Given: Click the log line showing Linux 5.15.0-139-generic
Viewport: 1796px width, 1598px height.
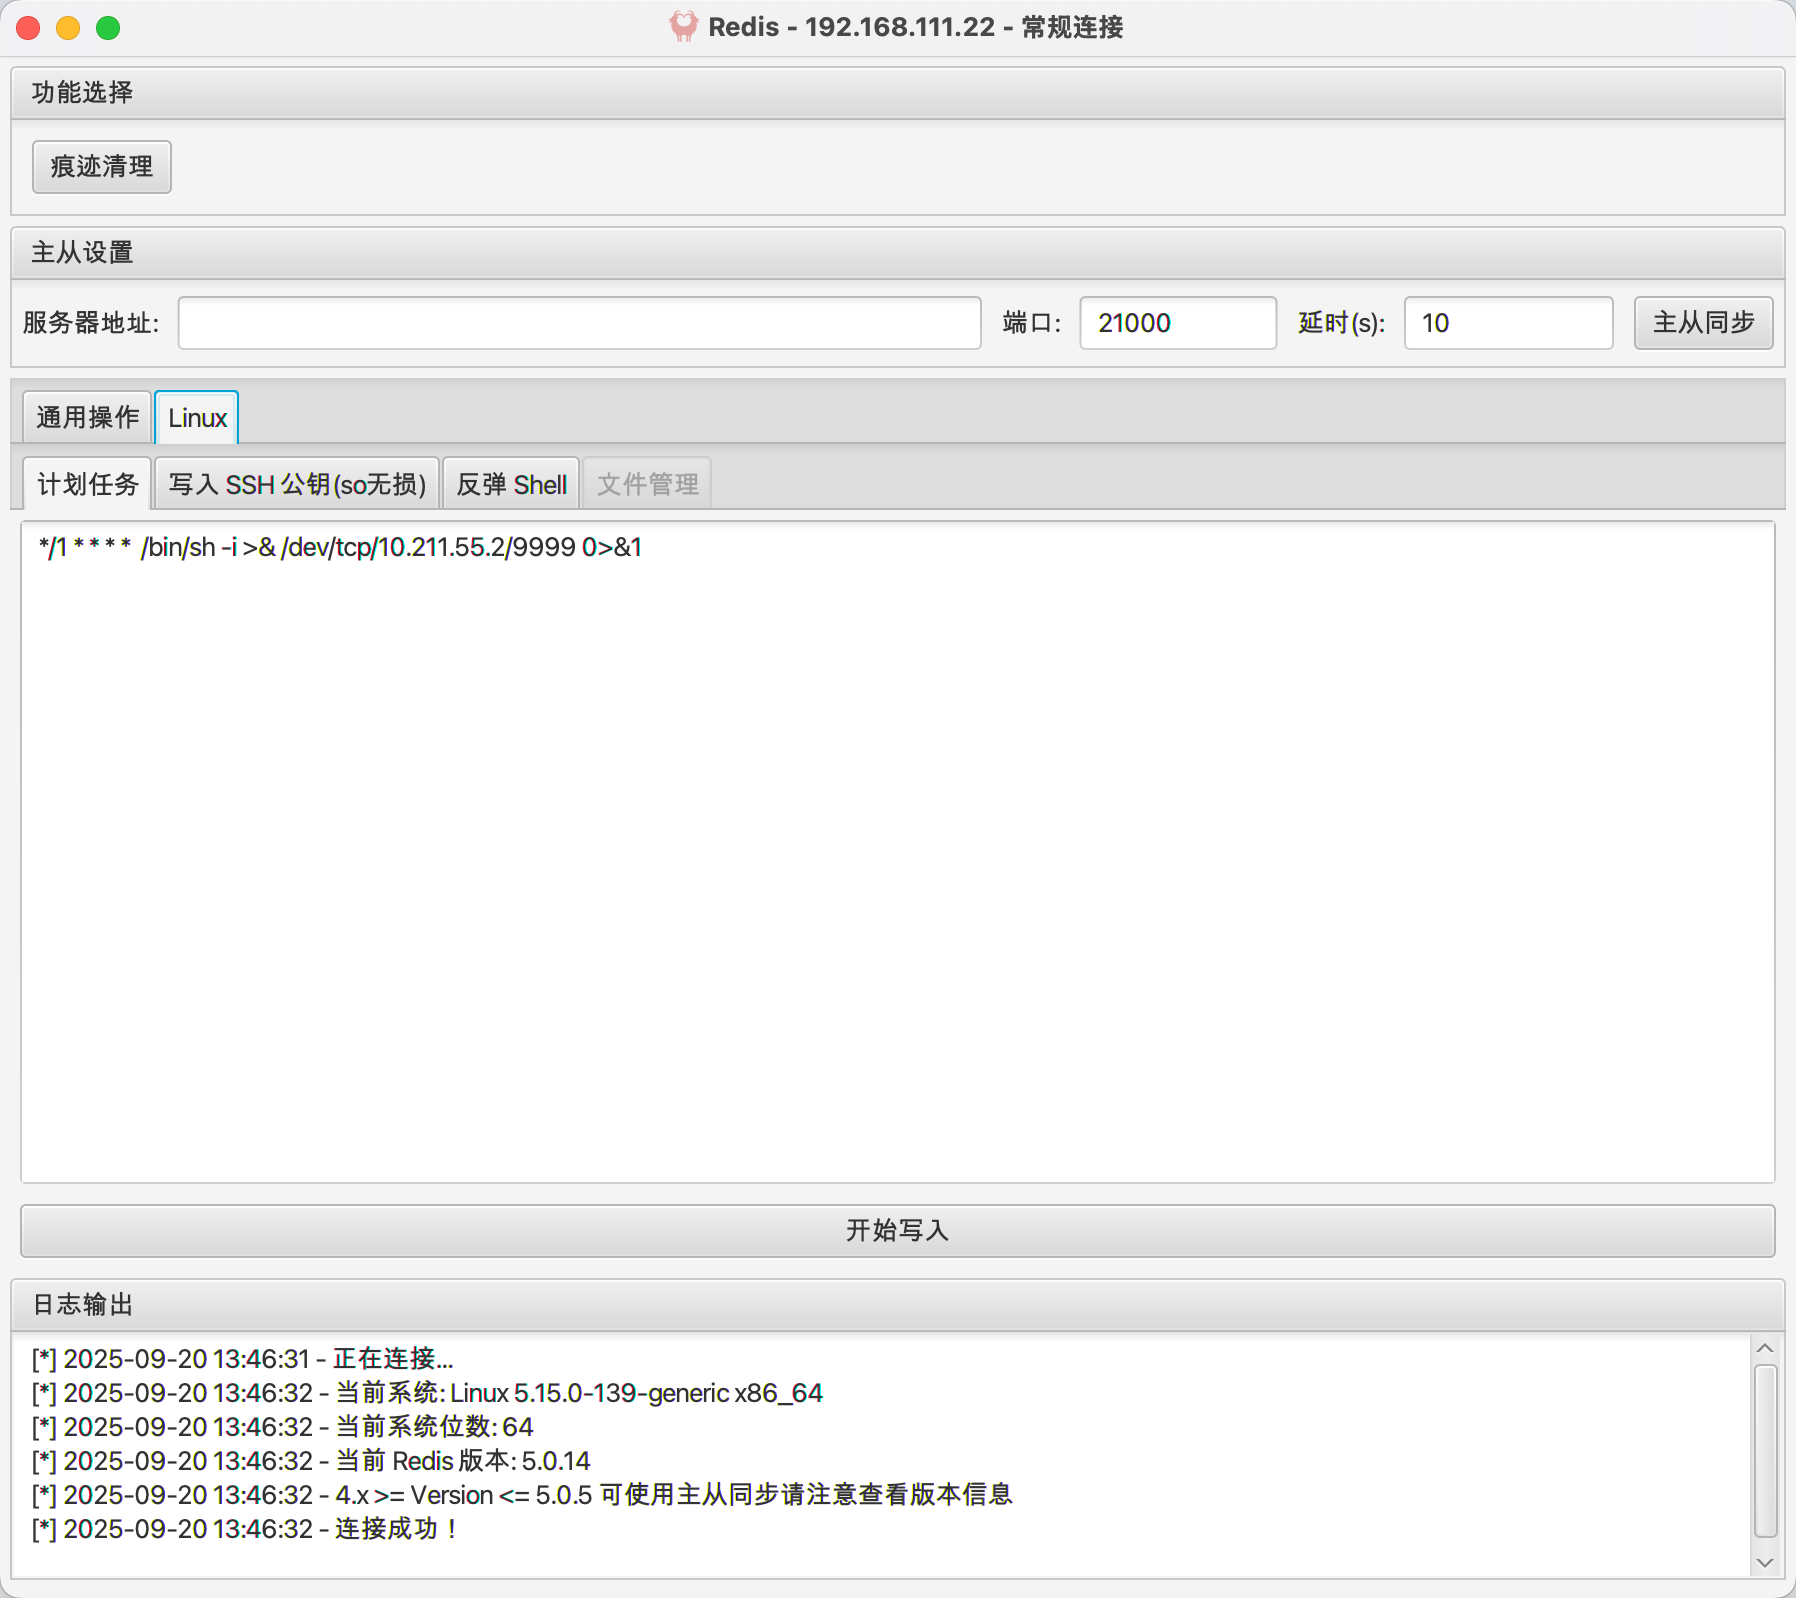Looking at the screenshot, I should point(427,1393).
